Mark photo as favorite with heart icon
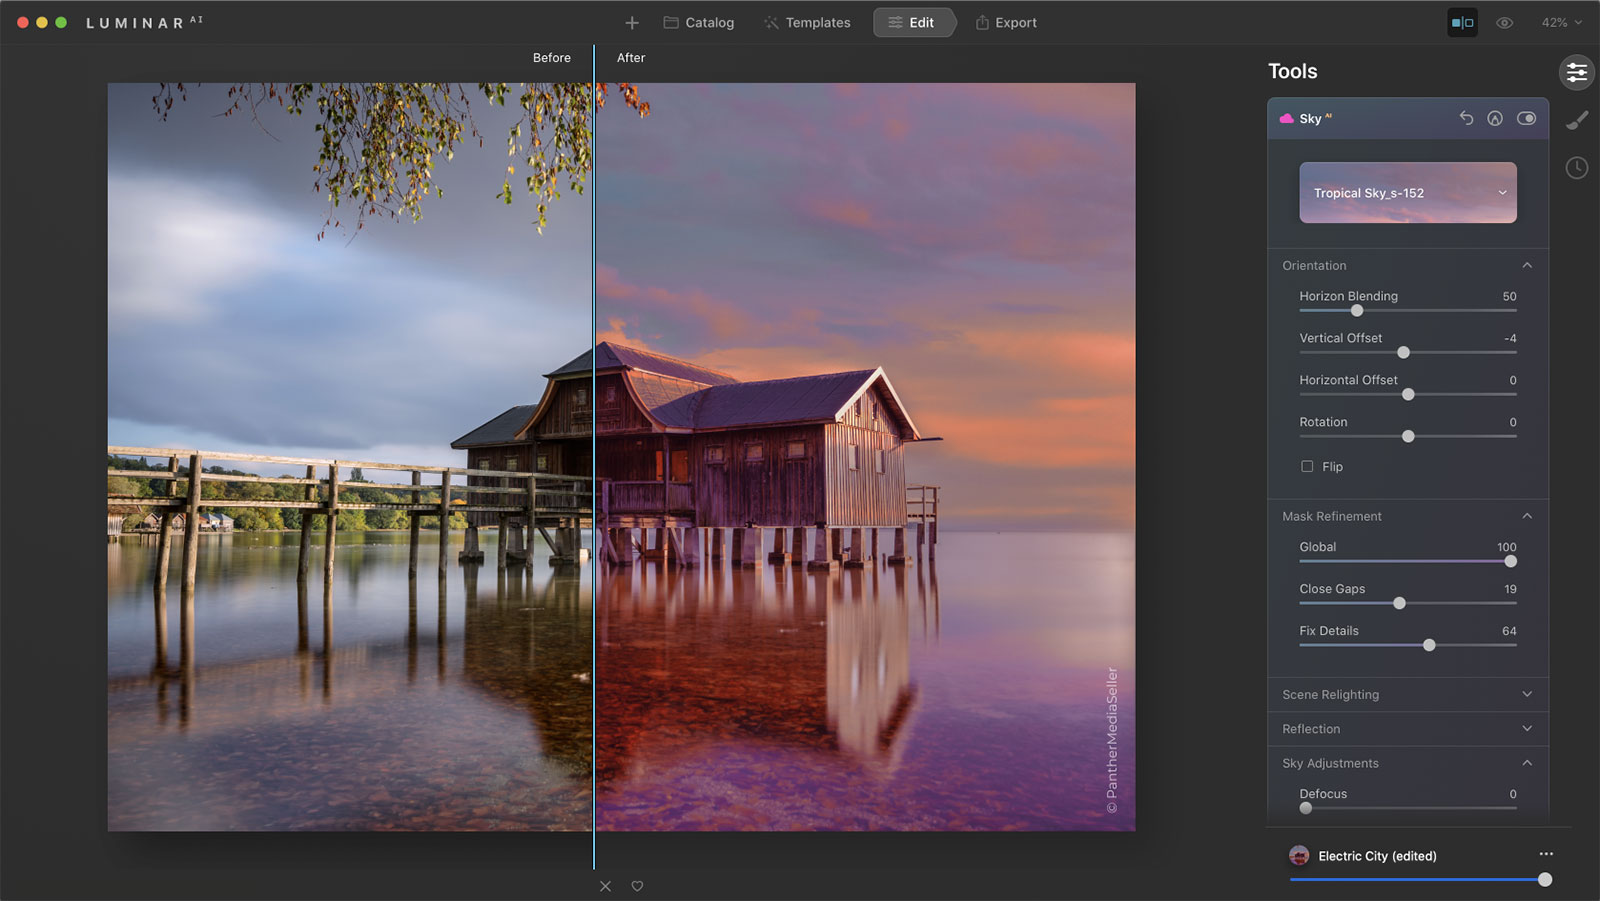Viewport: 1600px width, 901px height. pyautogui.click(x=637, y=886)
